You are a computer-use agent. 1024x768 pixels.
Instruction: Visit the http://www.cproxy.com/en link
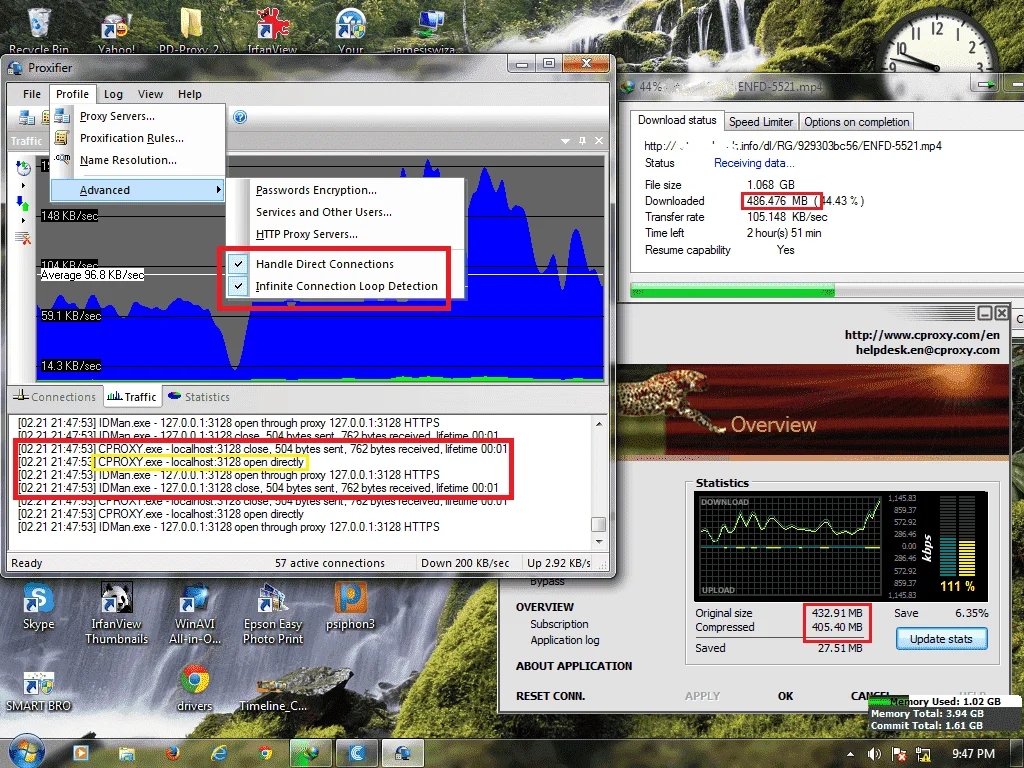[x=921, y=334]
